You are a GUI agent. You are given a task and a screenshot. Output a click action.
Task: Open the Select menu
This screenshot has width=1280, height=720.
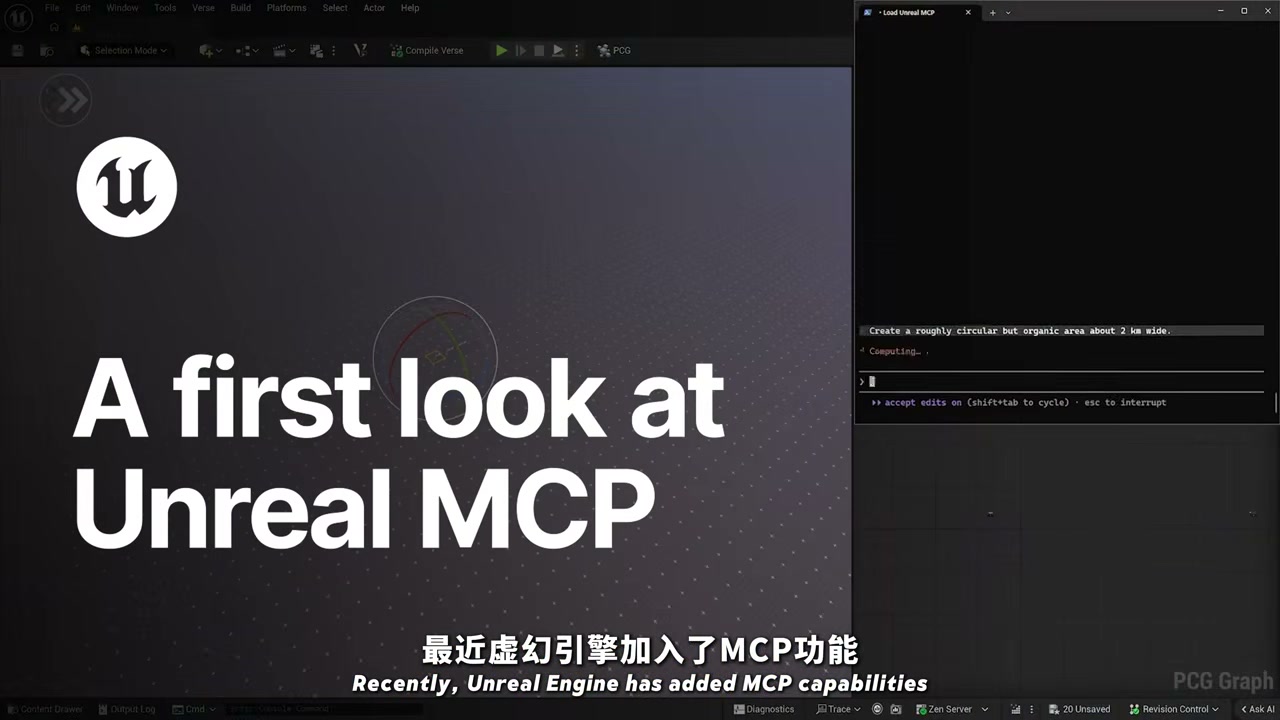pos(335,8)
